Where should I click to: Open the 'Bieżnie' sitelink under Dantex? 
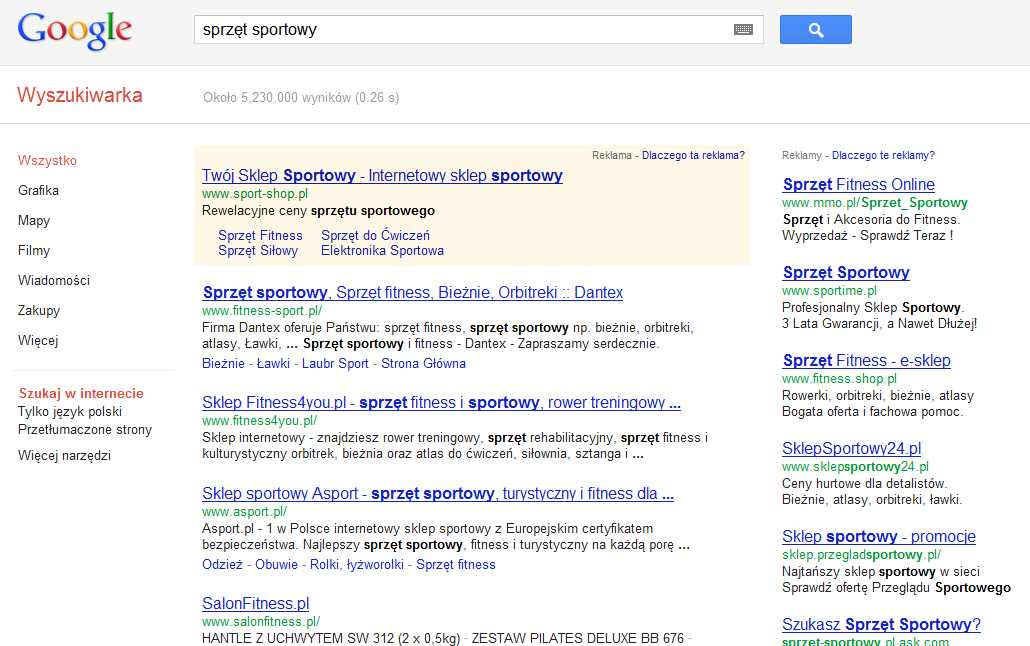tap(223, 363)
